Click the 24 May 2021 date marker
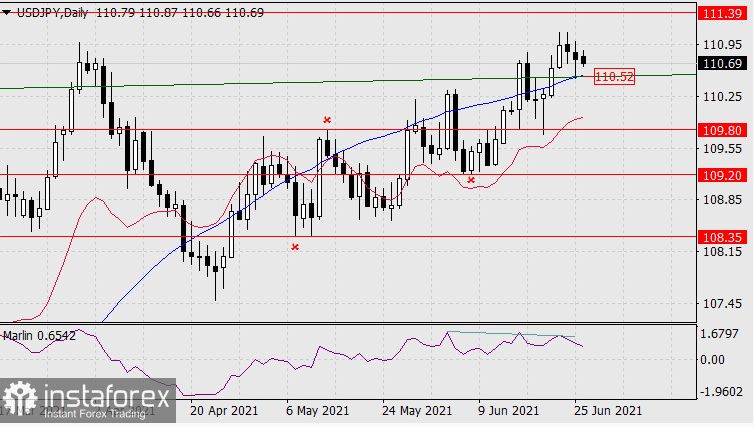754x427 pixels. (417, 411)
